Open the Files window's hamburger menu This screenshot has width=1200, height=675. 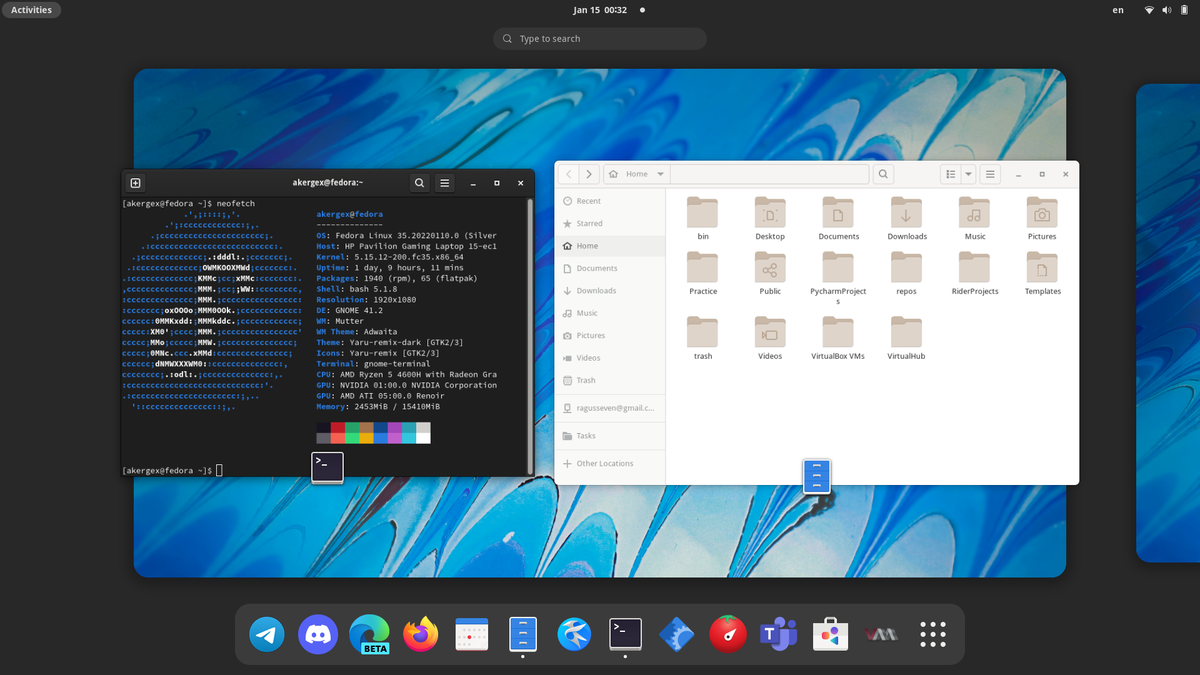[x=990, y=174]
